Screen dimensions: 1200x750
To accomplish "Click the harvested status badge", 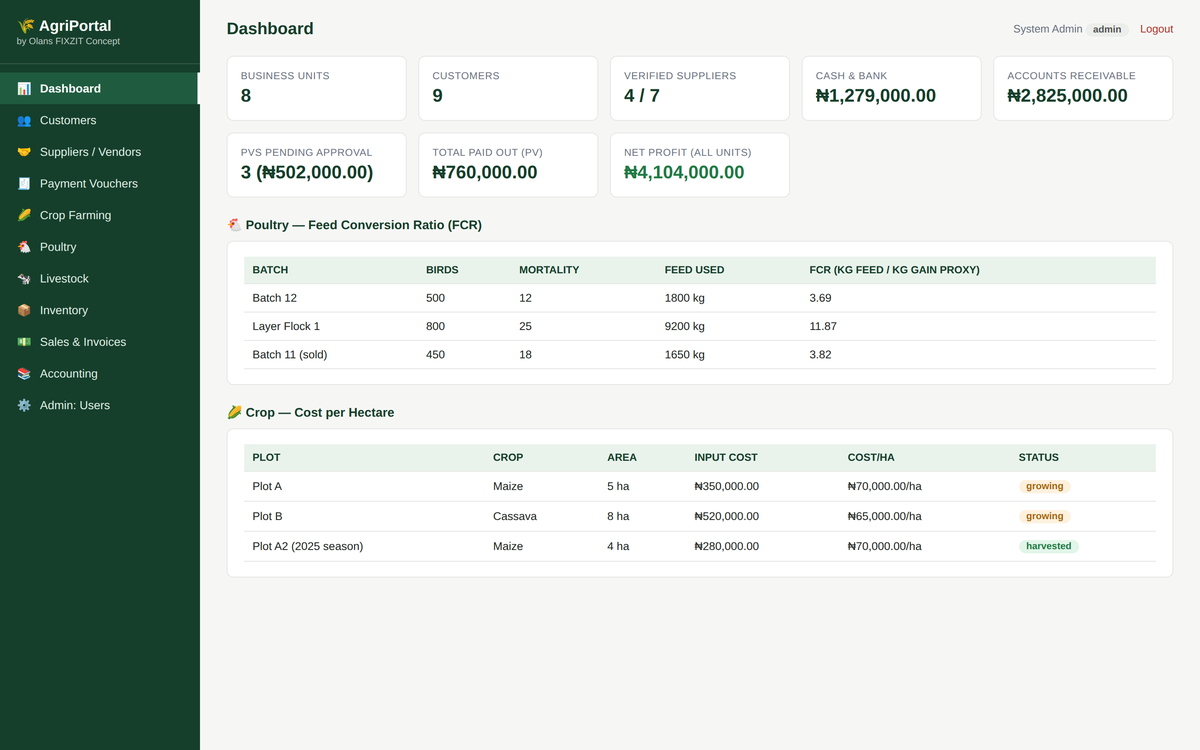I will pyautogui.click(x=1049, y=546).
